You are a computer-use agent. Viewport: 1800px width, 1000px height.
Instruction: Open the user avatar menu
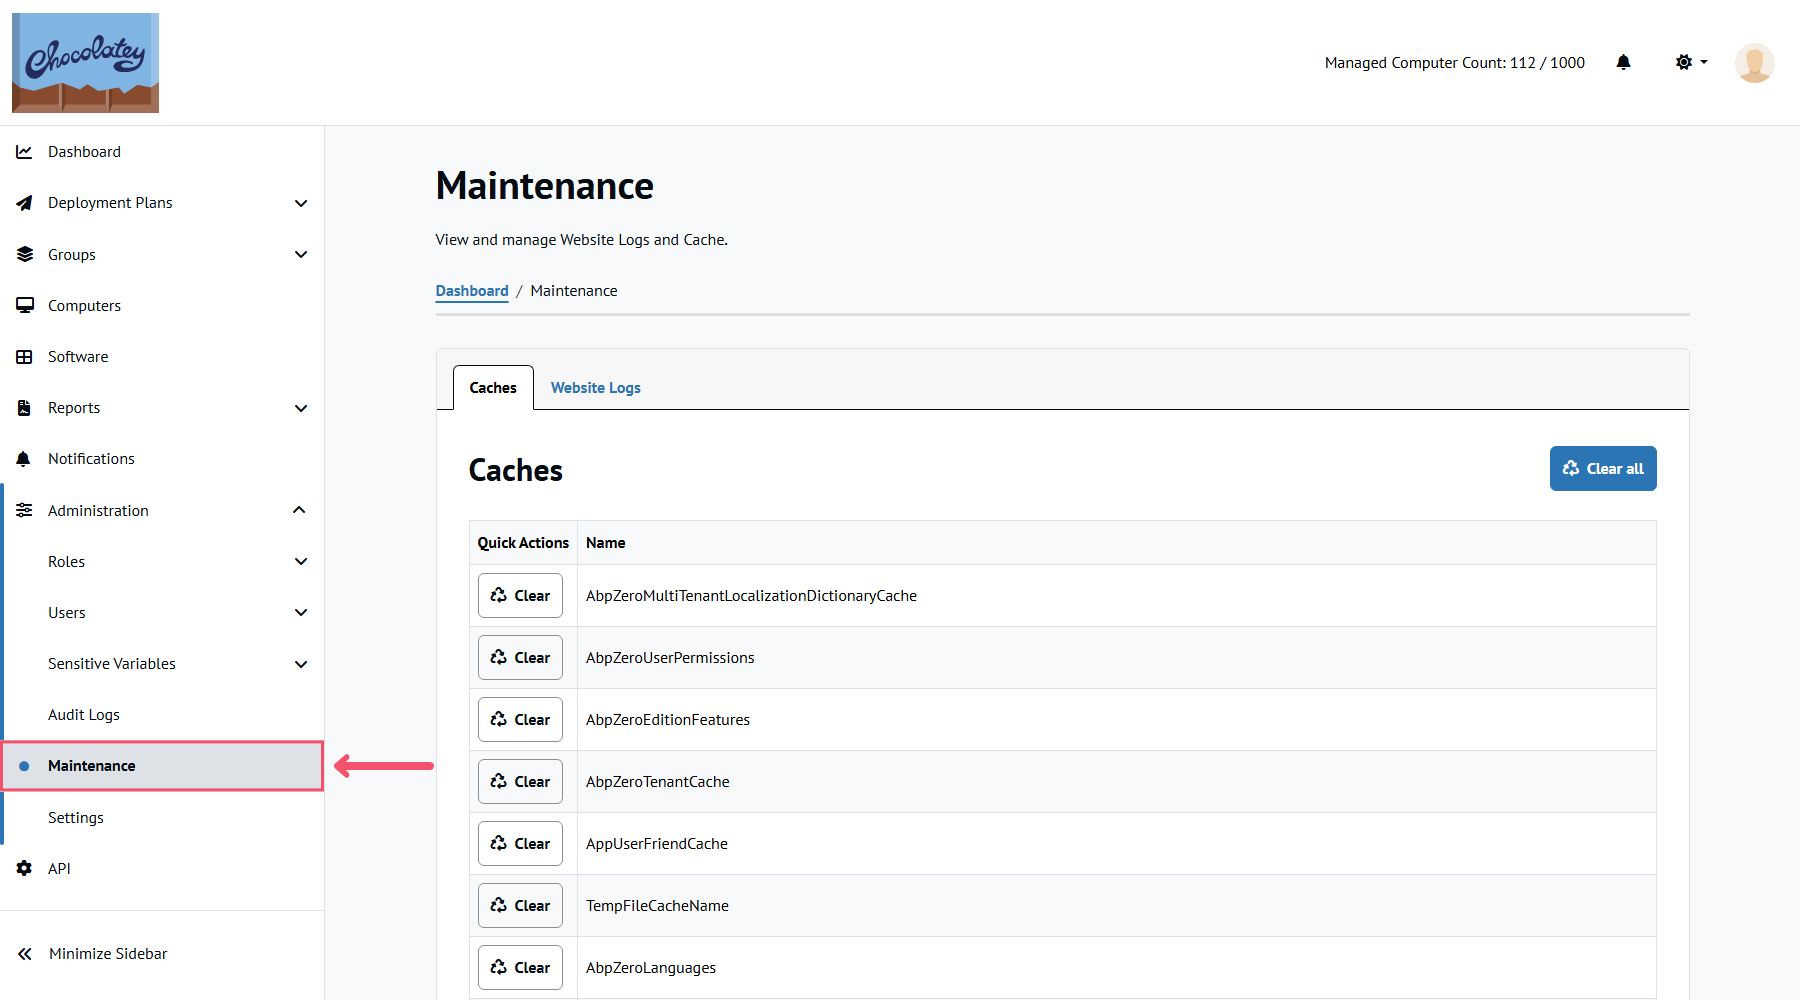point(1754,63)
